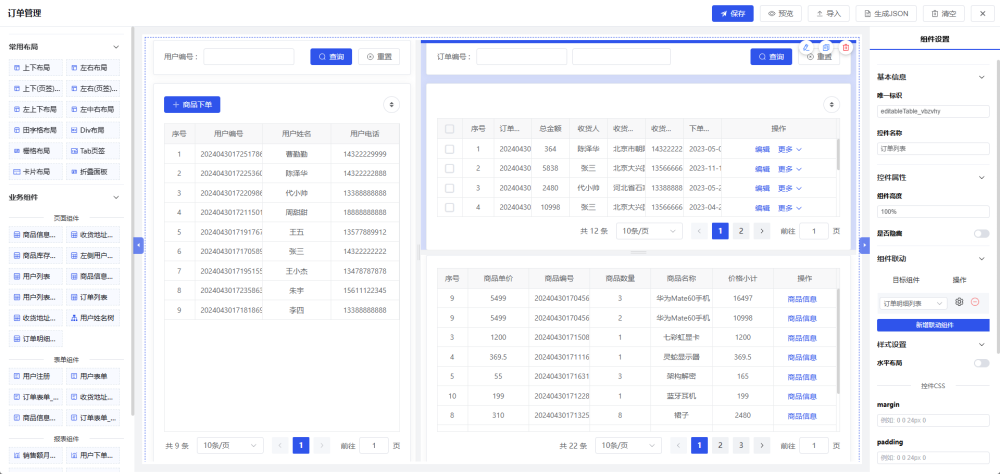Check the checkbox for order row 2
The height and width of the screenshot is (474, 1000).
[450, 168]
